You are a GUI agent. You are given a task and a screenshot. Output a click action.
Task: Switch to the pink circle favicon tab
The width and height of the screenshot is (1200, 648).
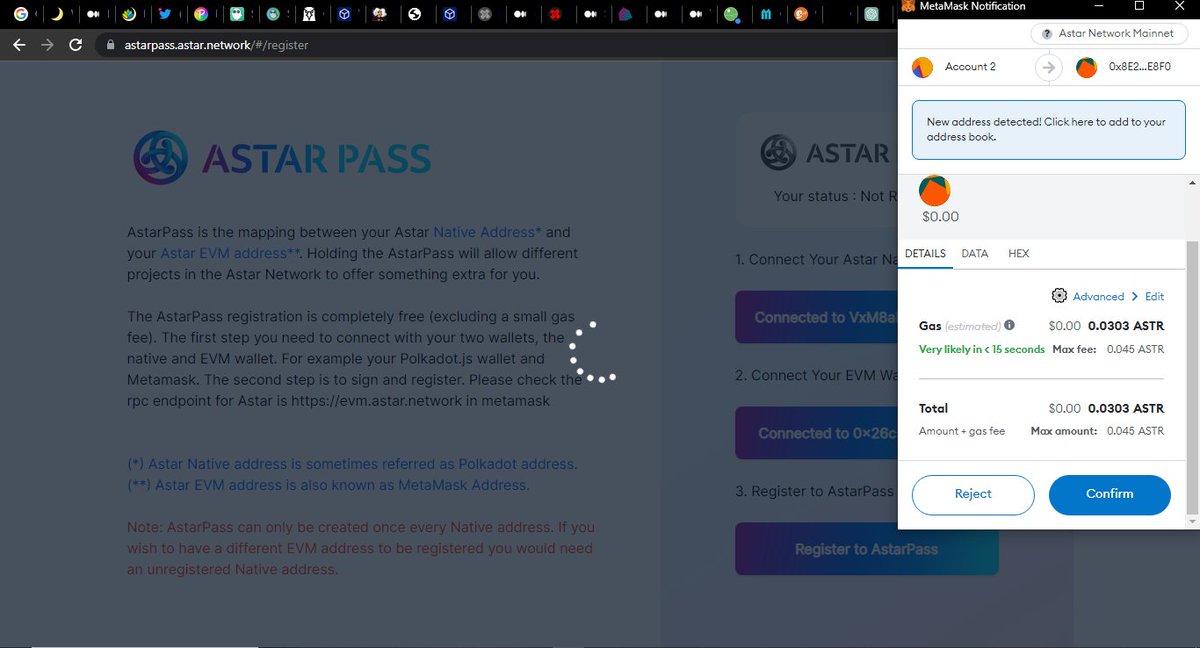201,15
